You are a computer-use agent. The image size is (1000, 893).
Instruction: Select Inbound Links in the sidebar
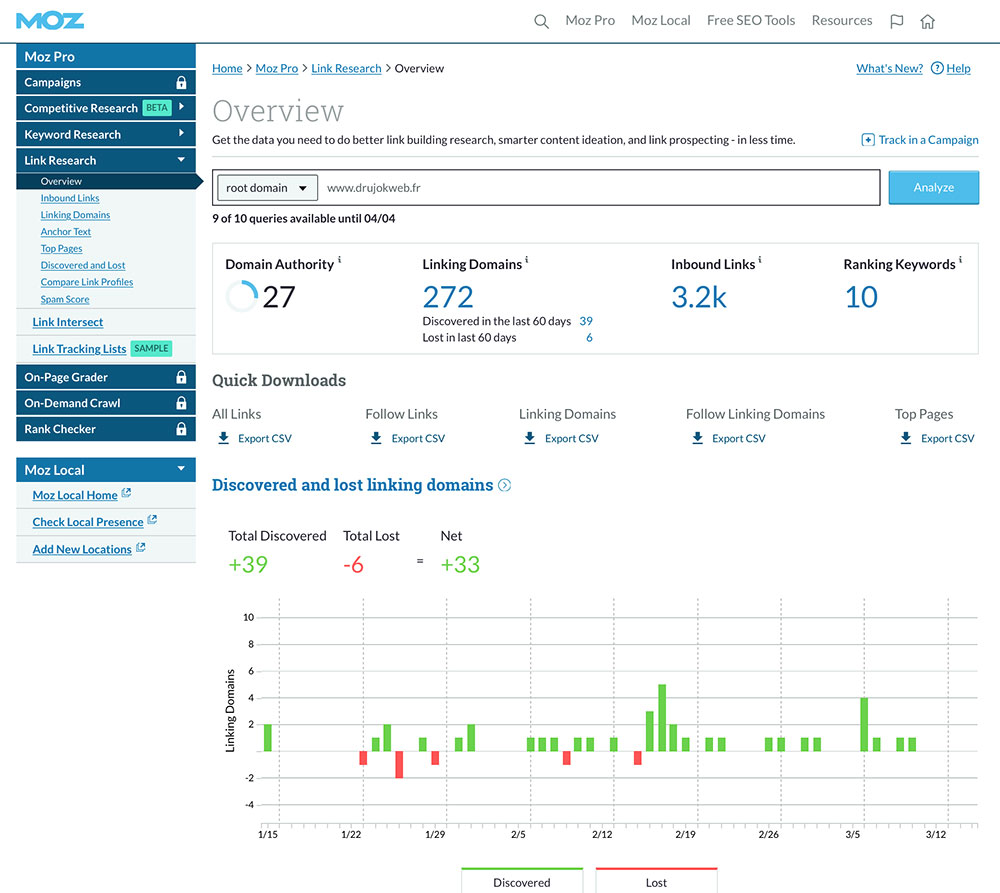pyautogui.click(x=70, y=198)
